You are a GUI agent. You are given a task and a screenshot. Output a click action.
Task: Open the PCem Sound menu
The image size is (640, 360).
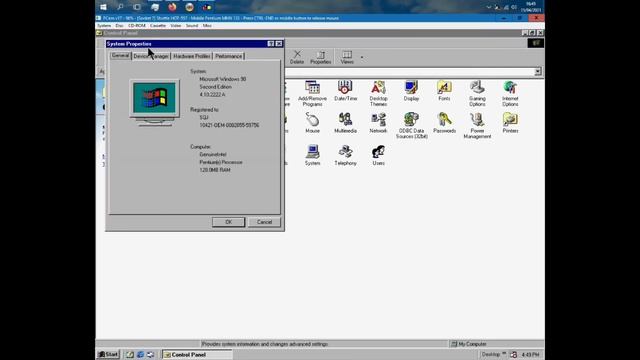coord(192,25)
